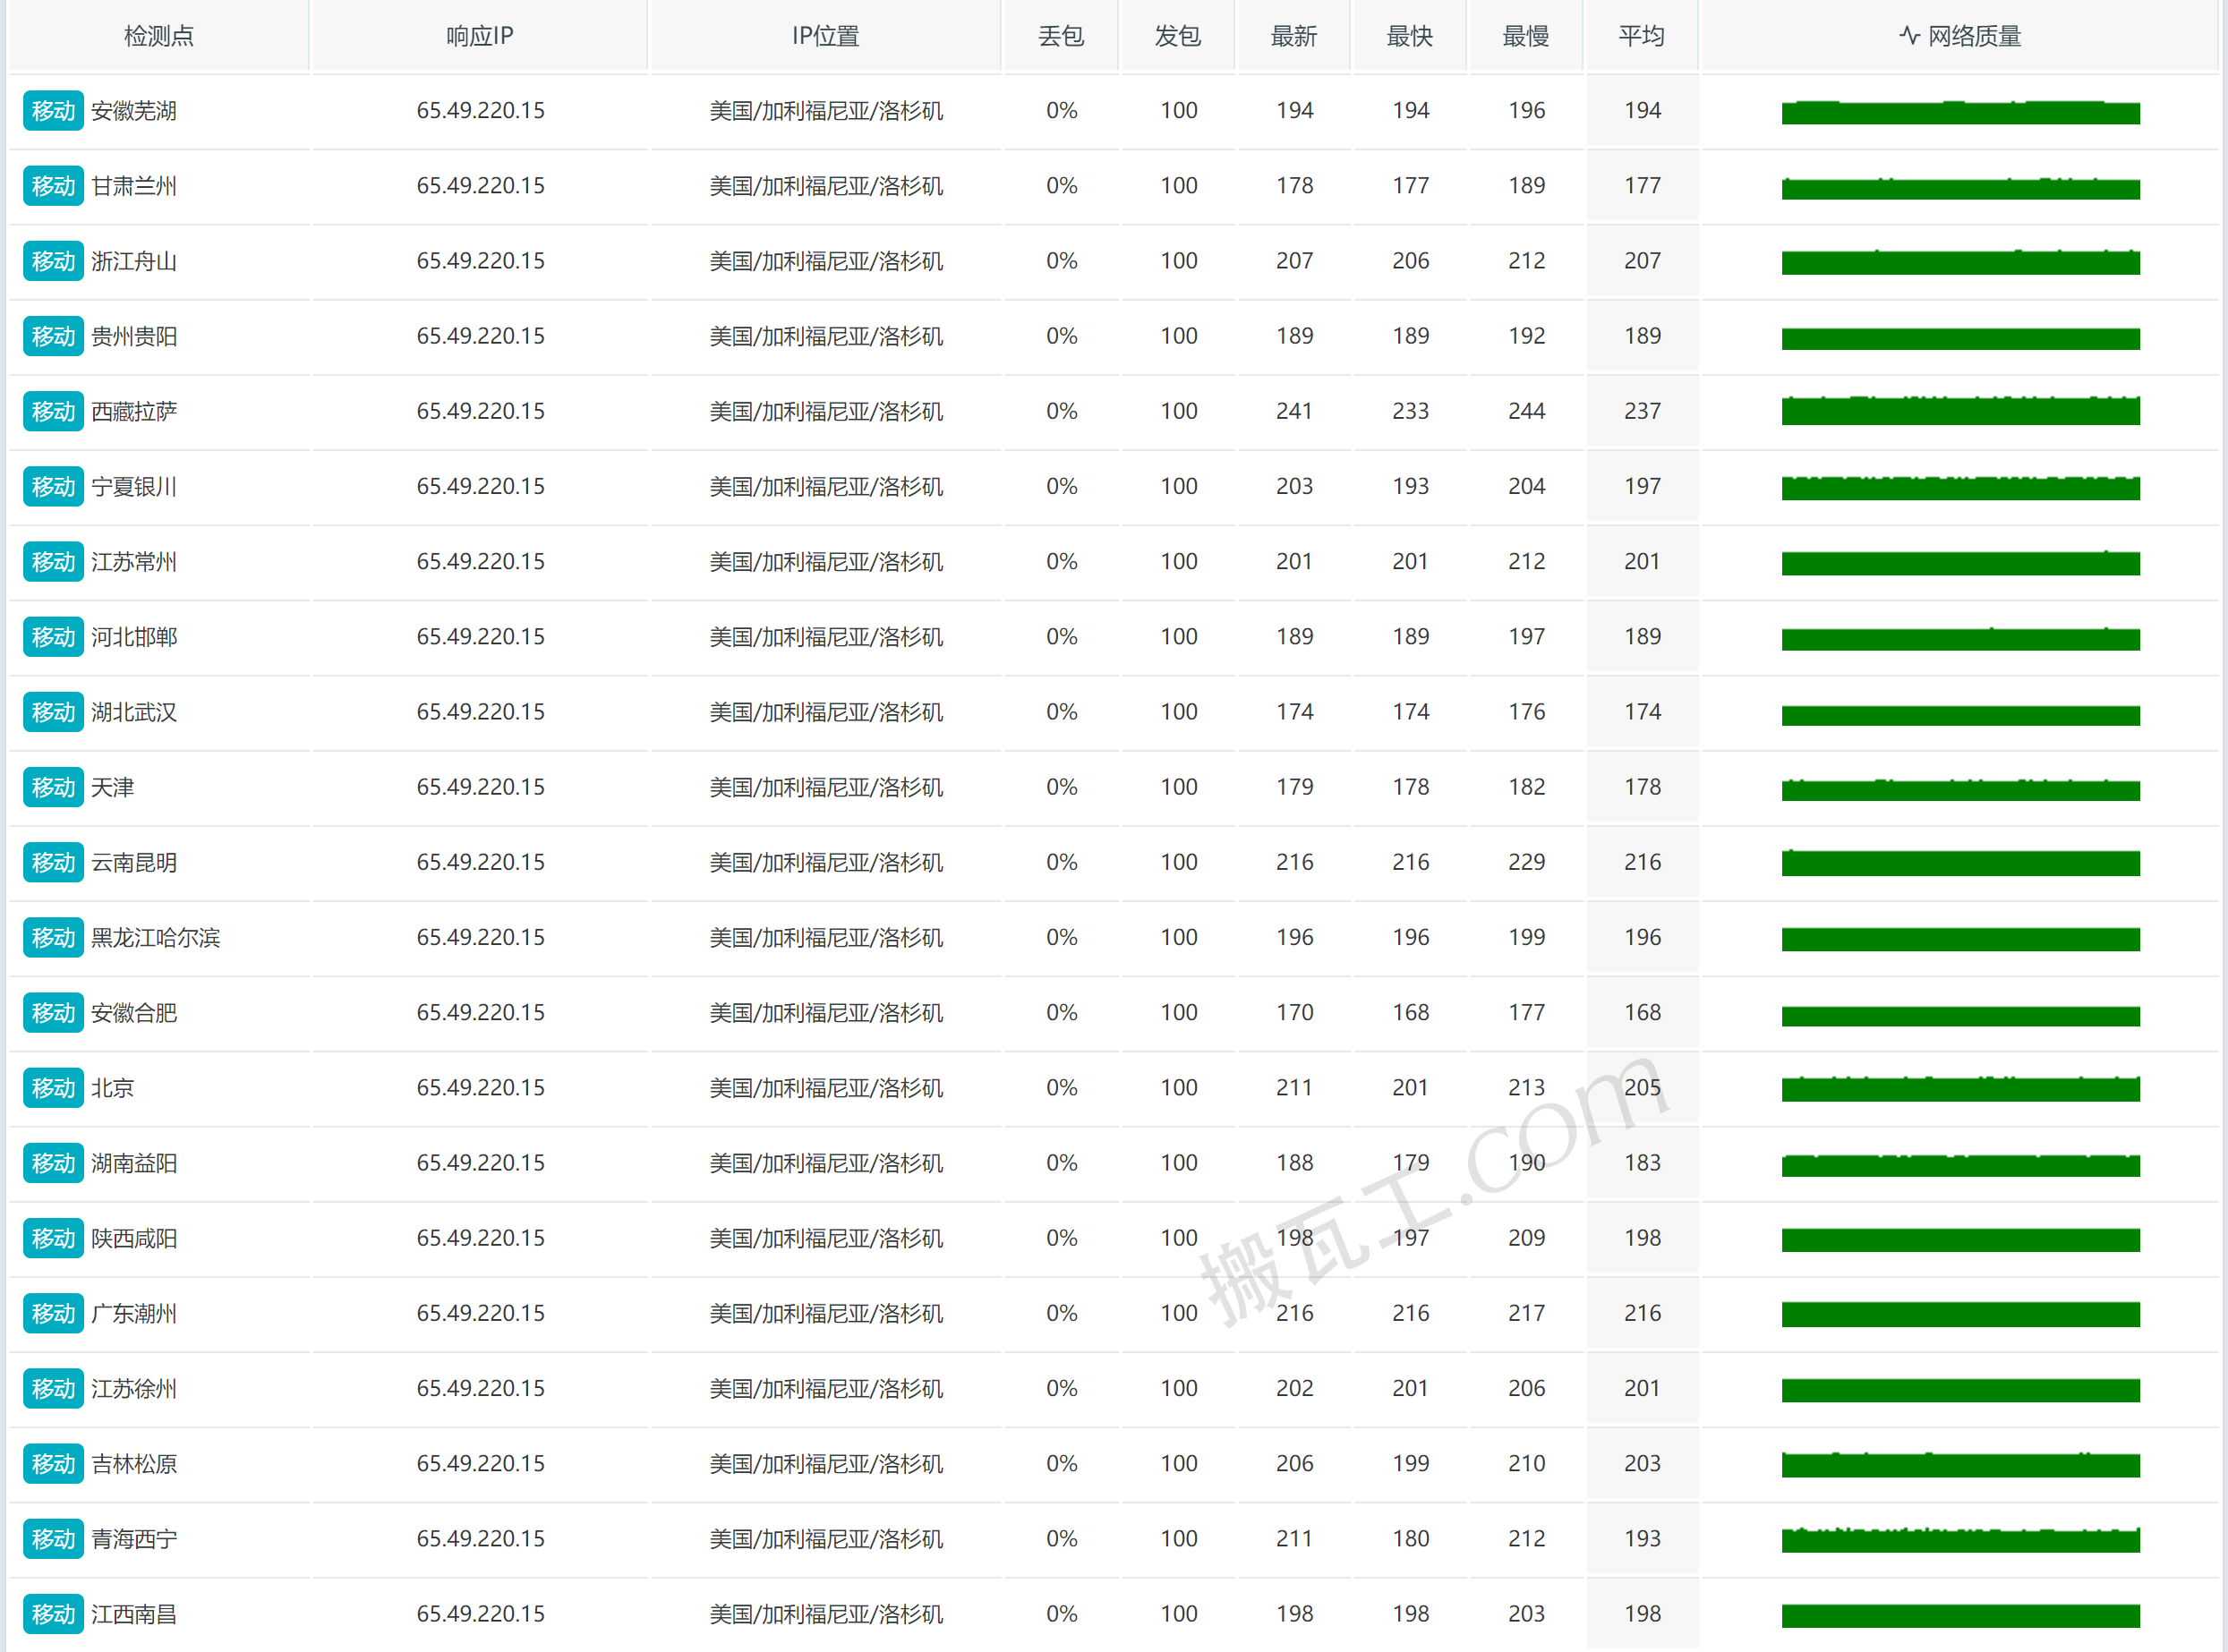Click IP location text in 浙江舟山 row

coord(826,261)
